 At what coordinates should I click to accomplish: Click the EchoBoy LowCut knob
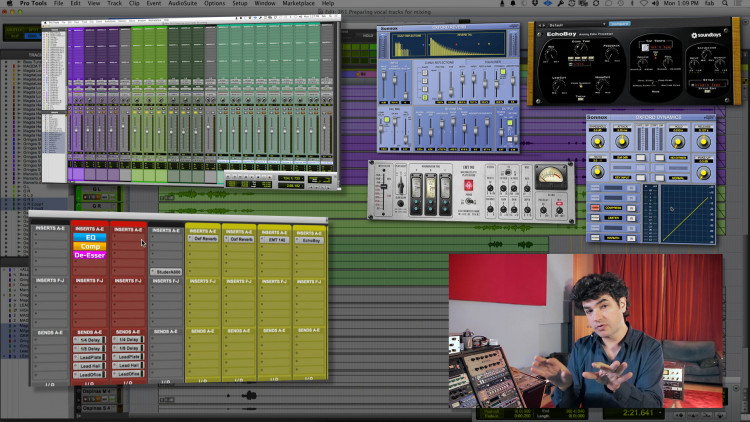[x=558, y=86]
